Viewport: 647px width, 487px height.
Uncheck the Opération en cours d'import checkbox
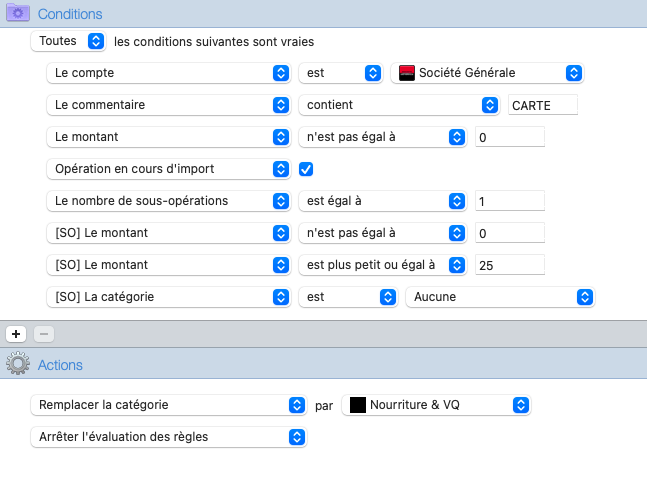306,169
